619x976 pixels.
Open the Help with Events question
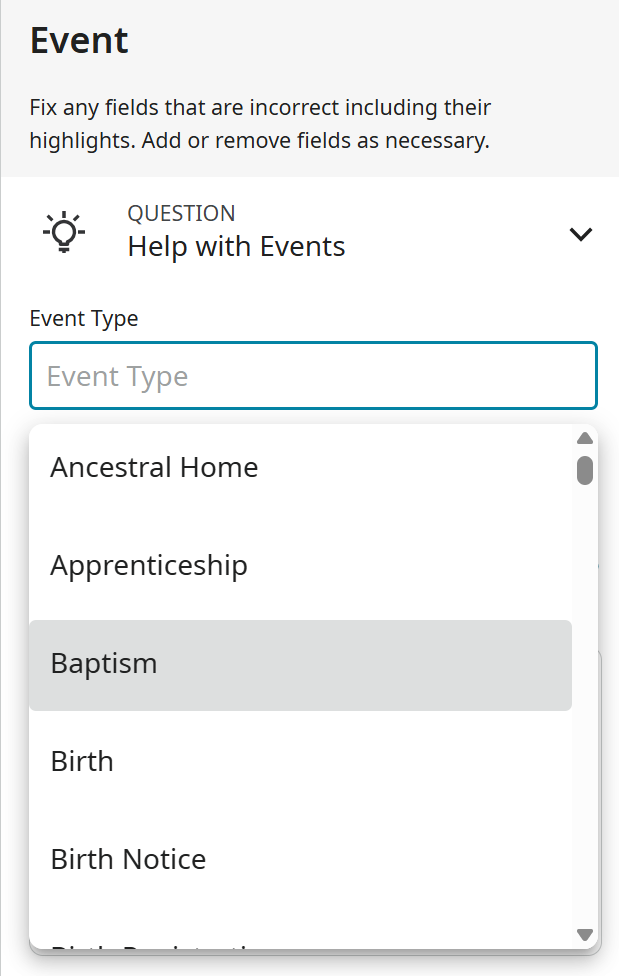point(236,246)
